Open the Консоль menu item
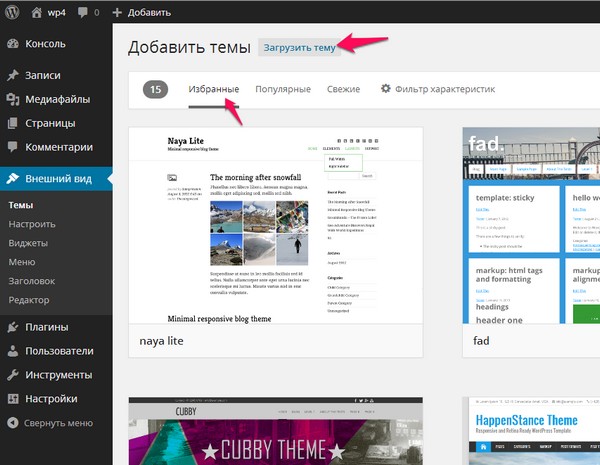Image resolution: width=600 pixels, height=465 pixels. coord(56,44)
